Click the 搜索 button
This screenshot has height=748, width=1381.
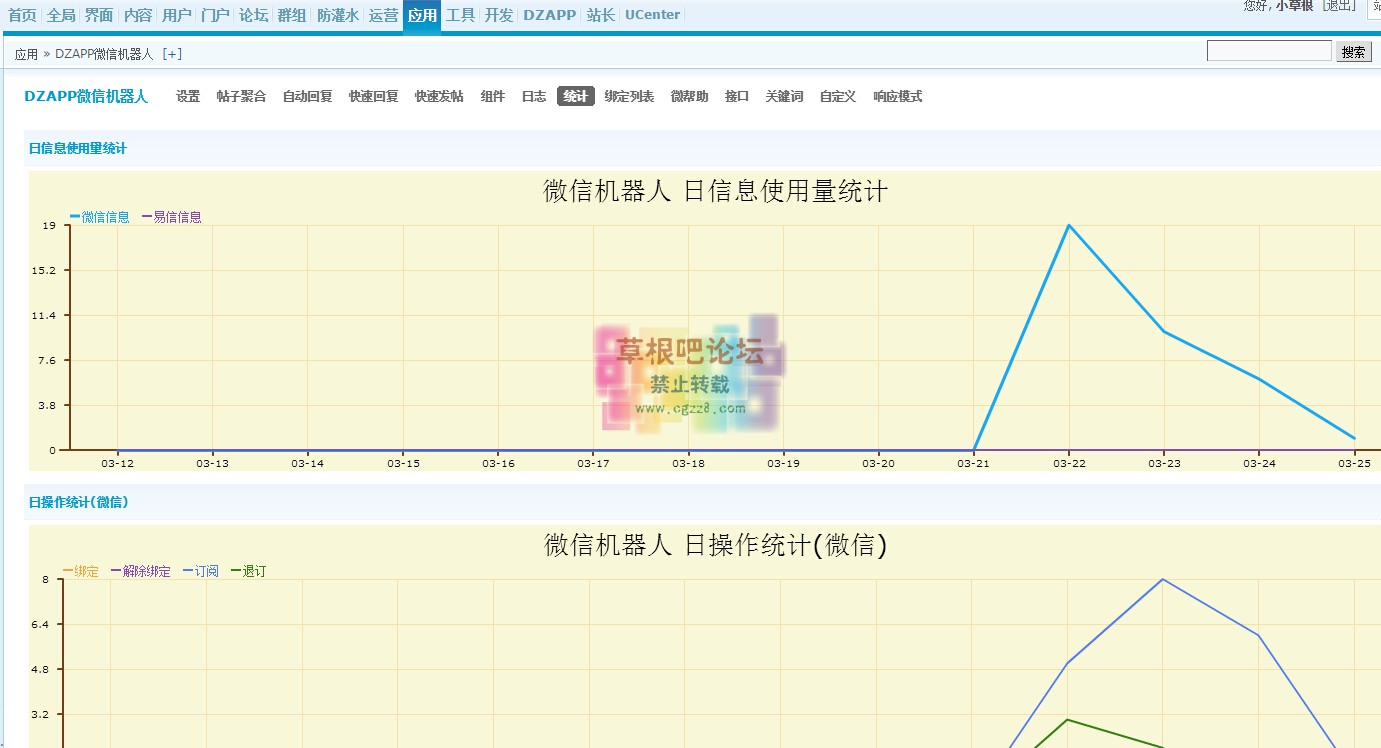coord(1354,51)
